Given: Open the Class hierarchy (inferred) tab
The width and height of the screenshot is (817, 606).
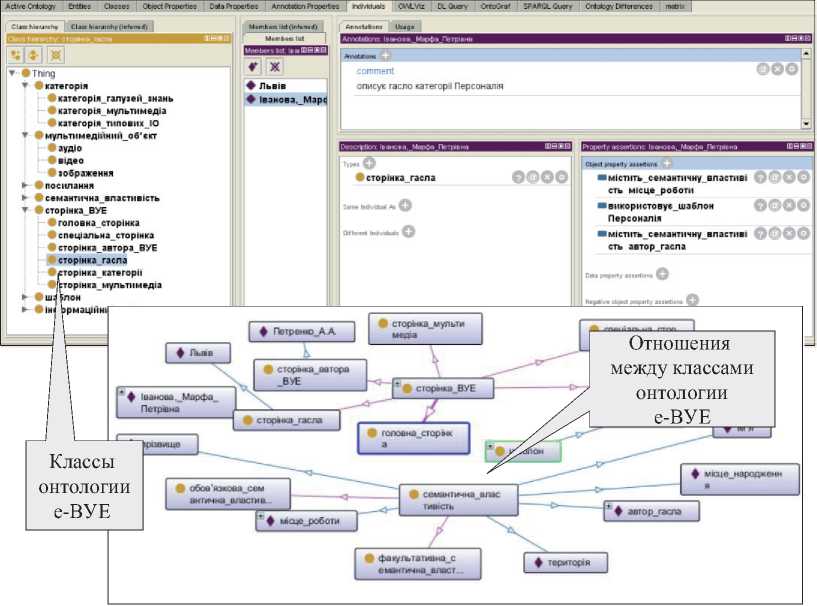Looking at the screenshot, I should coord(109,27).
